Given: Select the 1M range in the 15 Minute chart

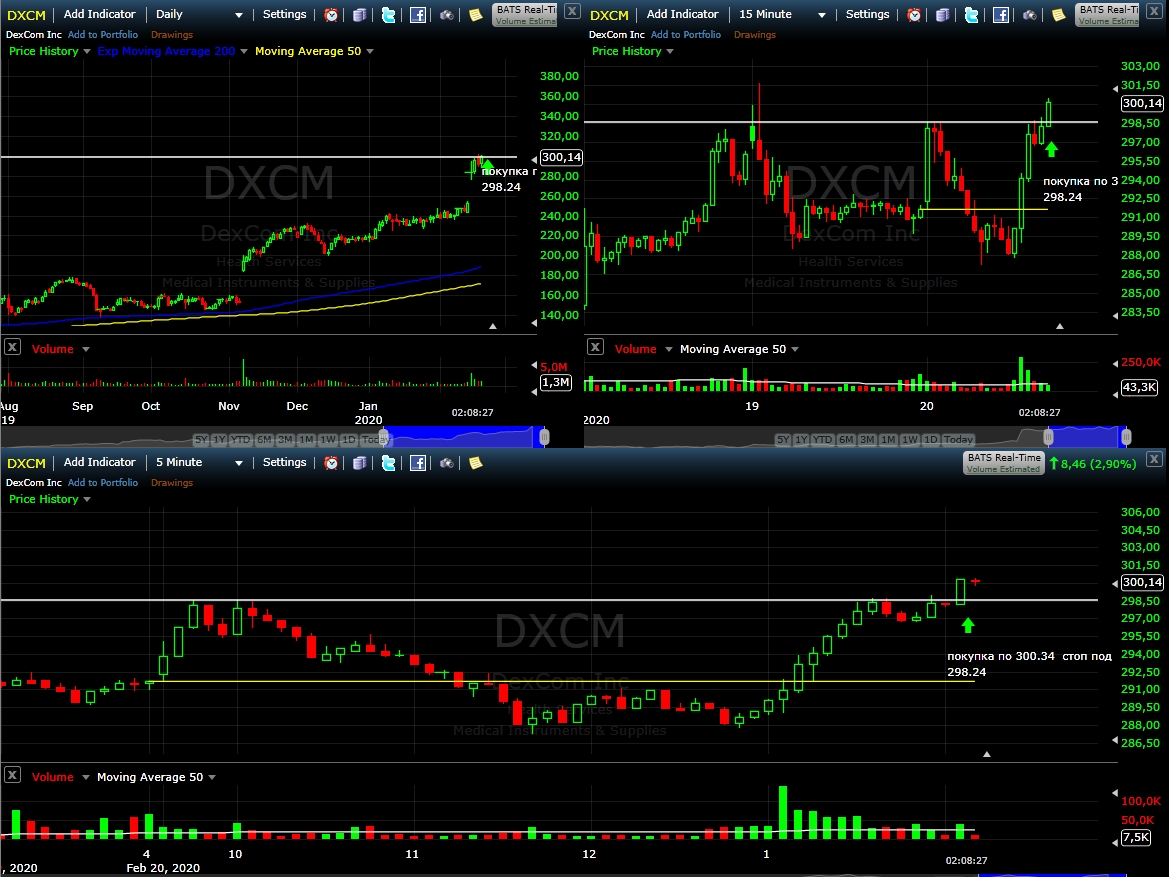Looking at the screenshot, I should [888, 439].
